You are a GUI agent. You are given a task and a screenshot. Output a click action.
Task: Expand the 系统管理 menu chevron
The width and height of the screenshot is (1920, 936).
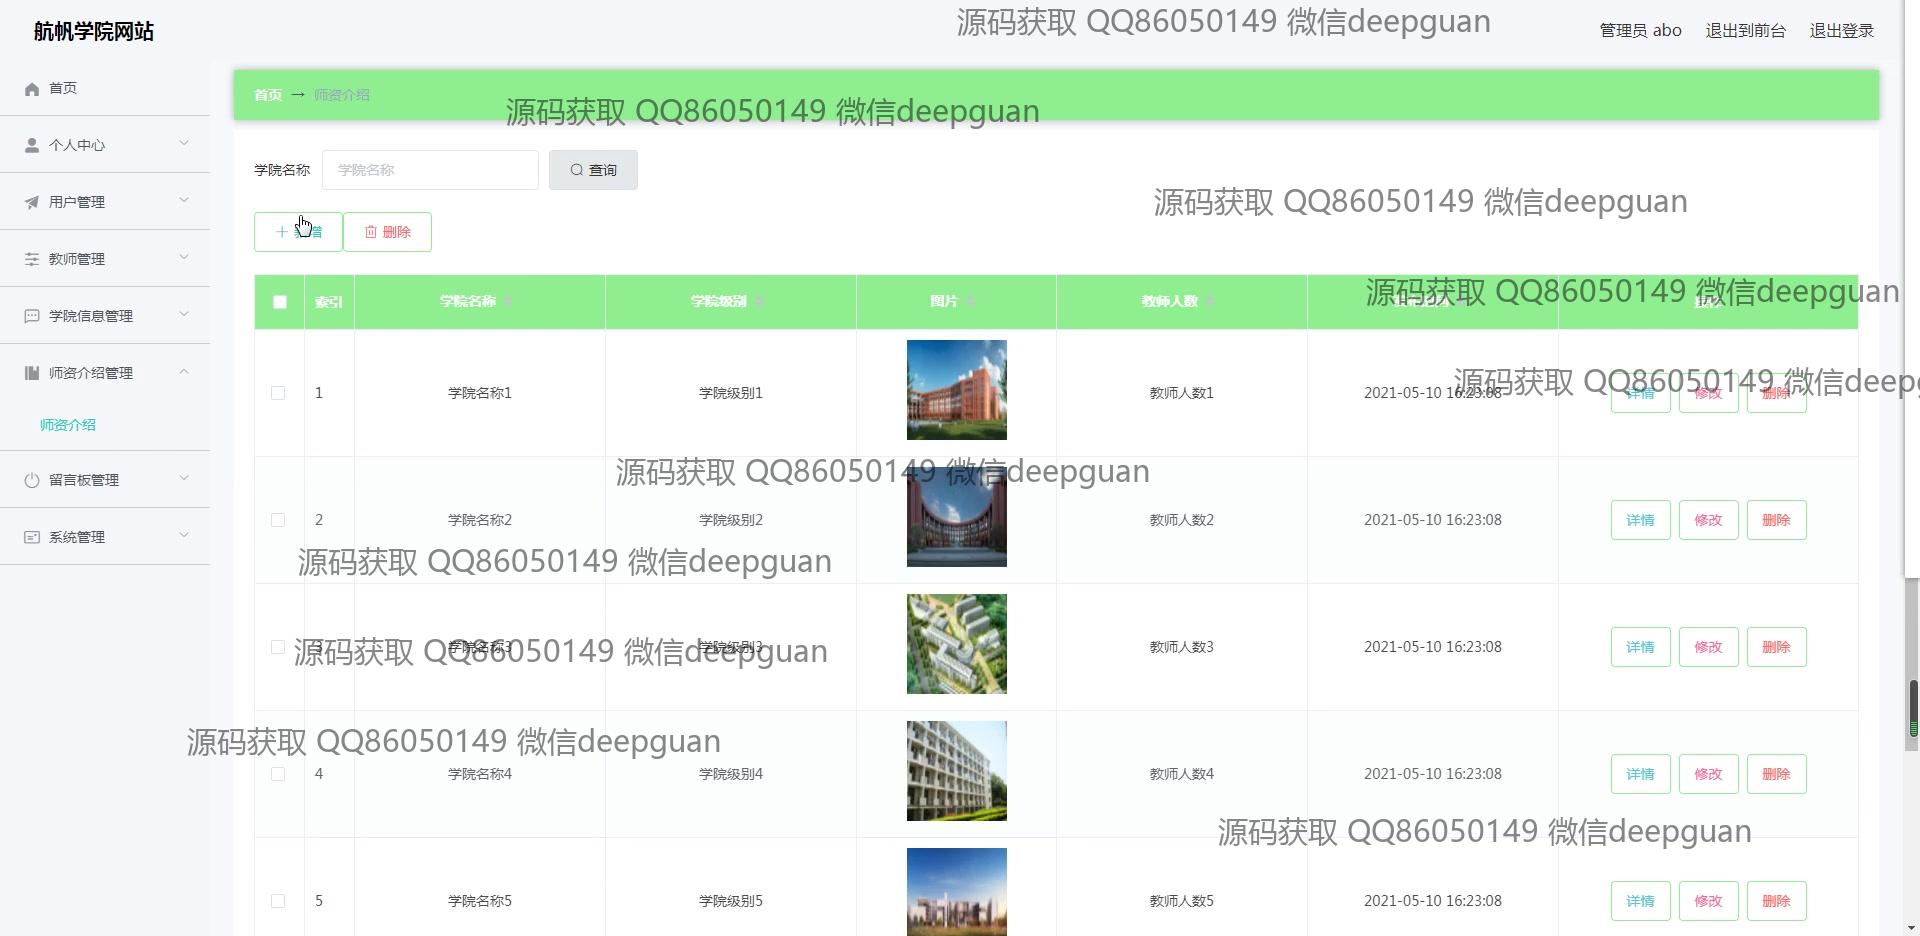pyautogui.click(x=184, y=536)
